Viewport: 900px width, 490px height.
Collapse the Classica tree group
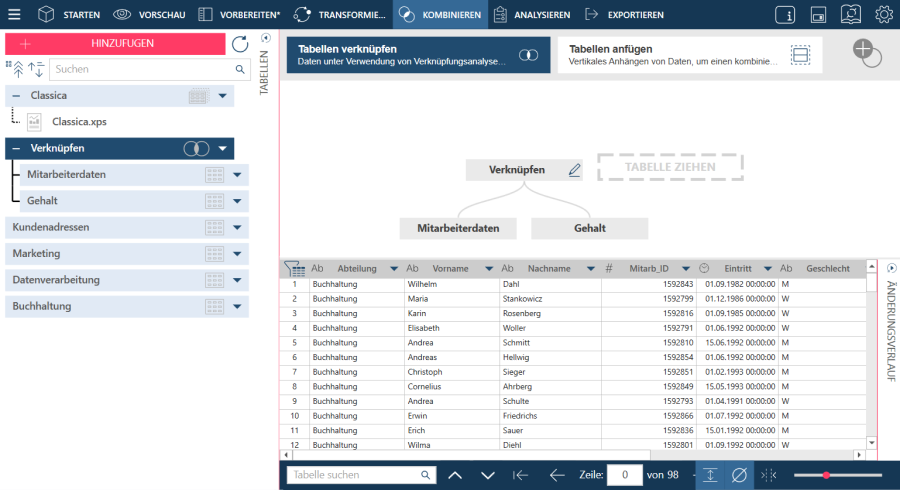(x=16, y=96)
